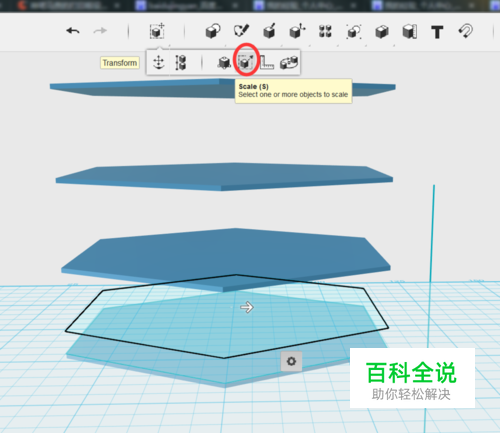
Task: Choose Smart Scale in Transform flyout
Action: (x=224, y=62)
